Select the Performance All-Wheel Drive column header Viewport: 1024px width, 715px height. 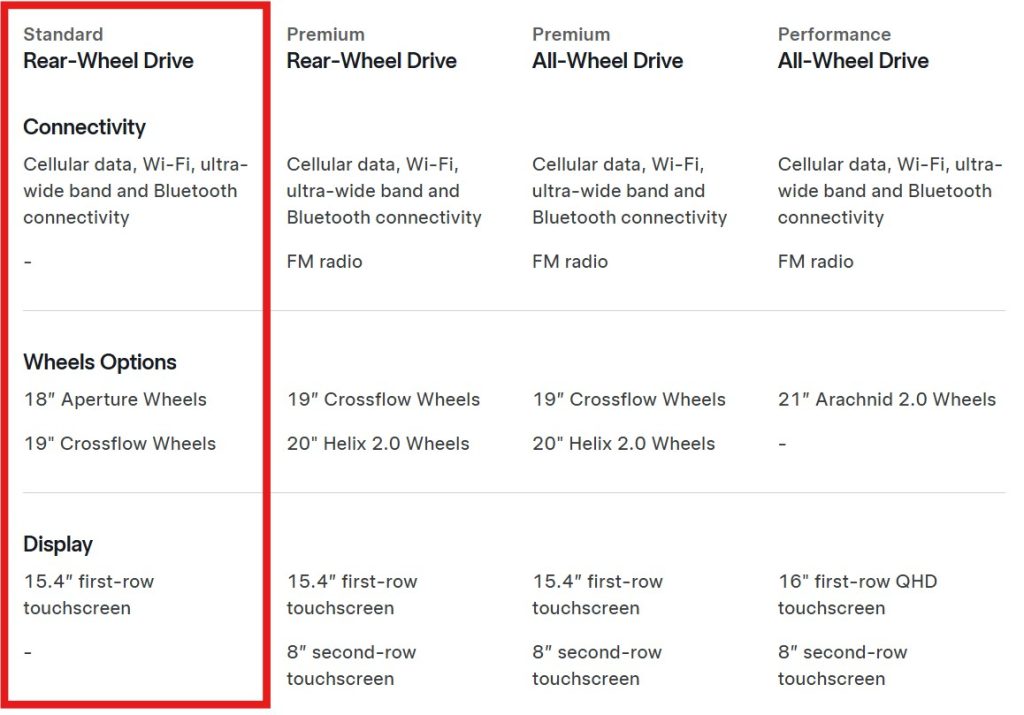[x=853, y=49]
